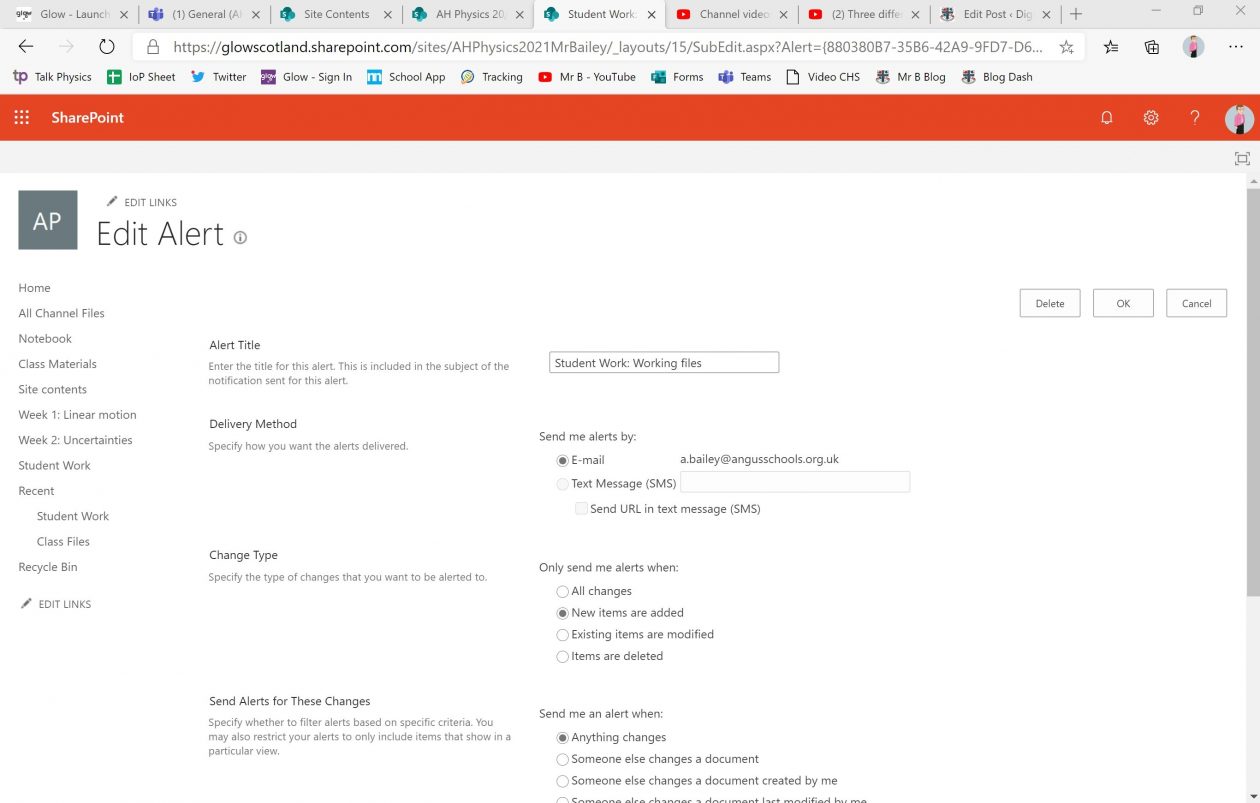1260x803 pixels.
Task: Open Notebook in the left navigation
Action: tap(45, 339)
